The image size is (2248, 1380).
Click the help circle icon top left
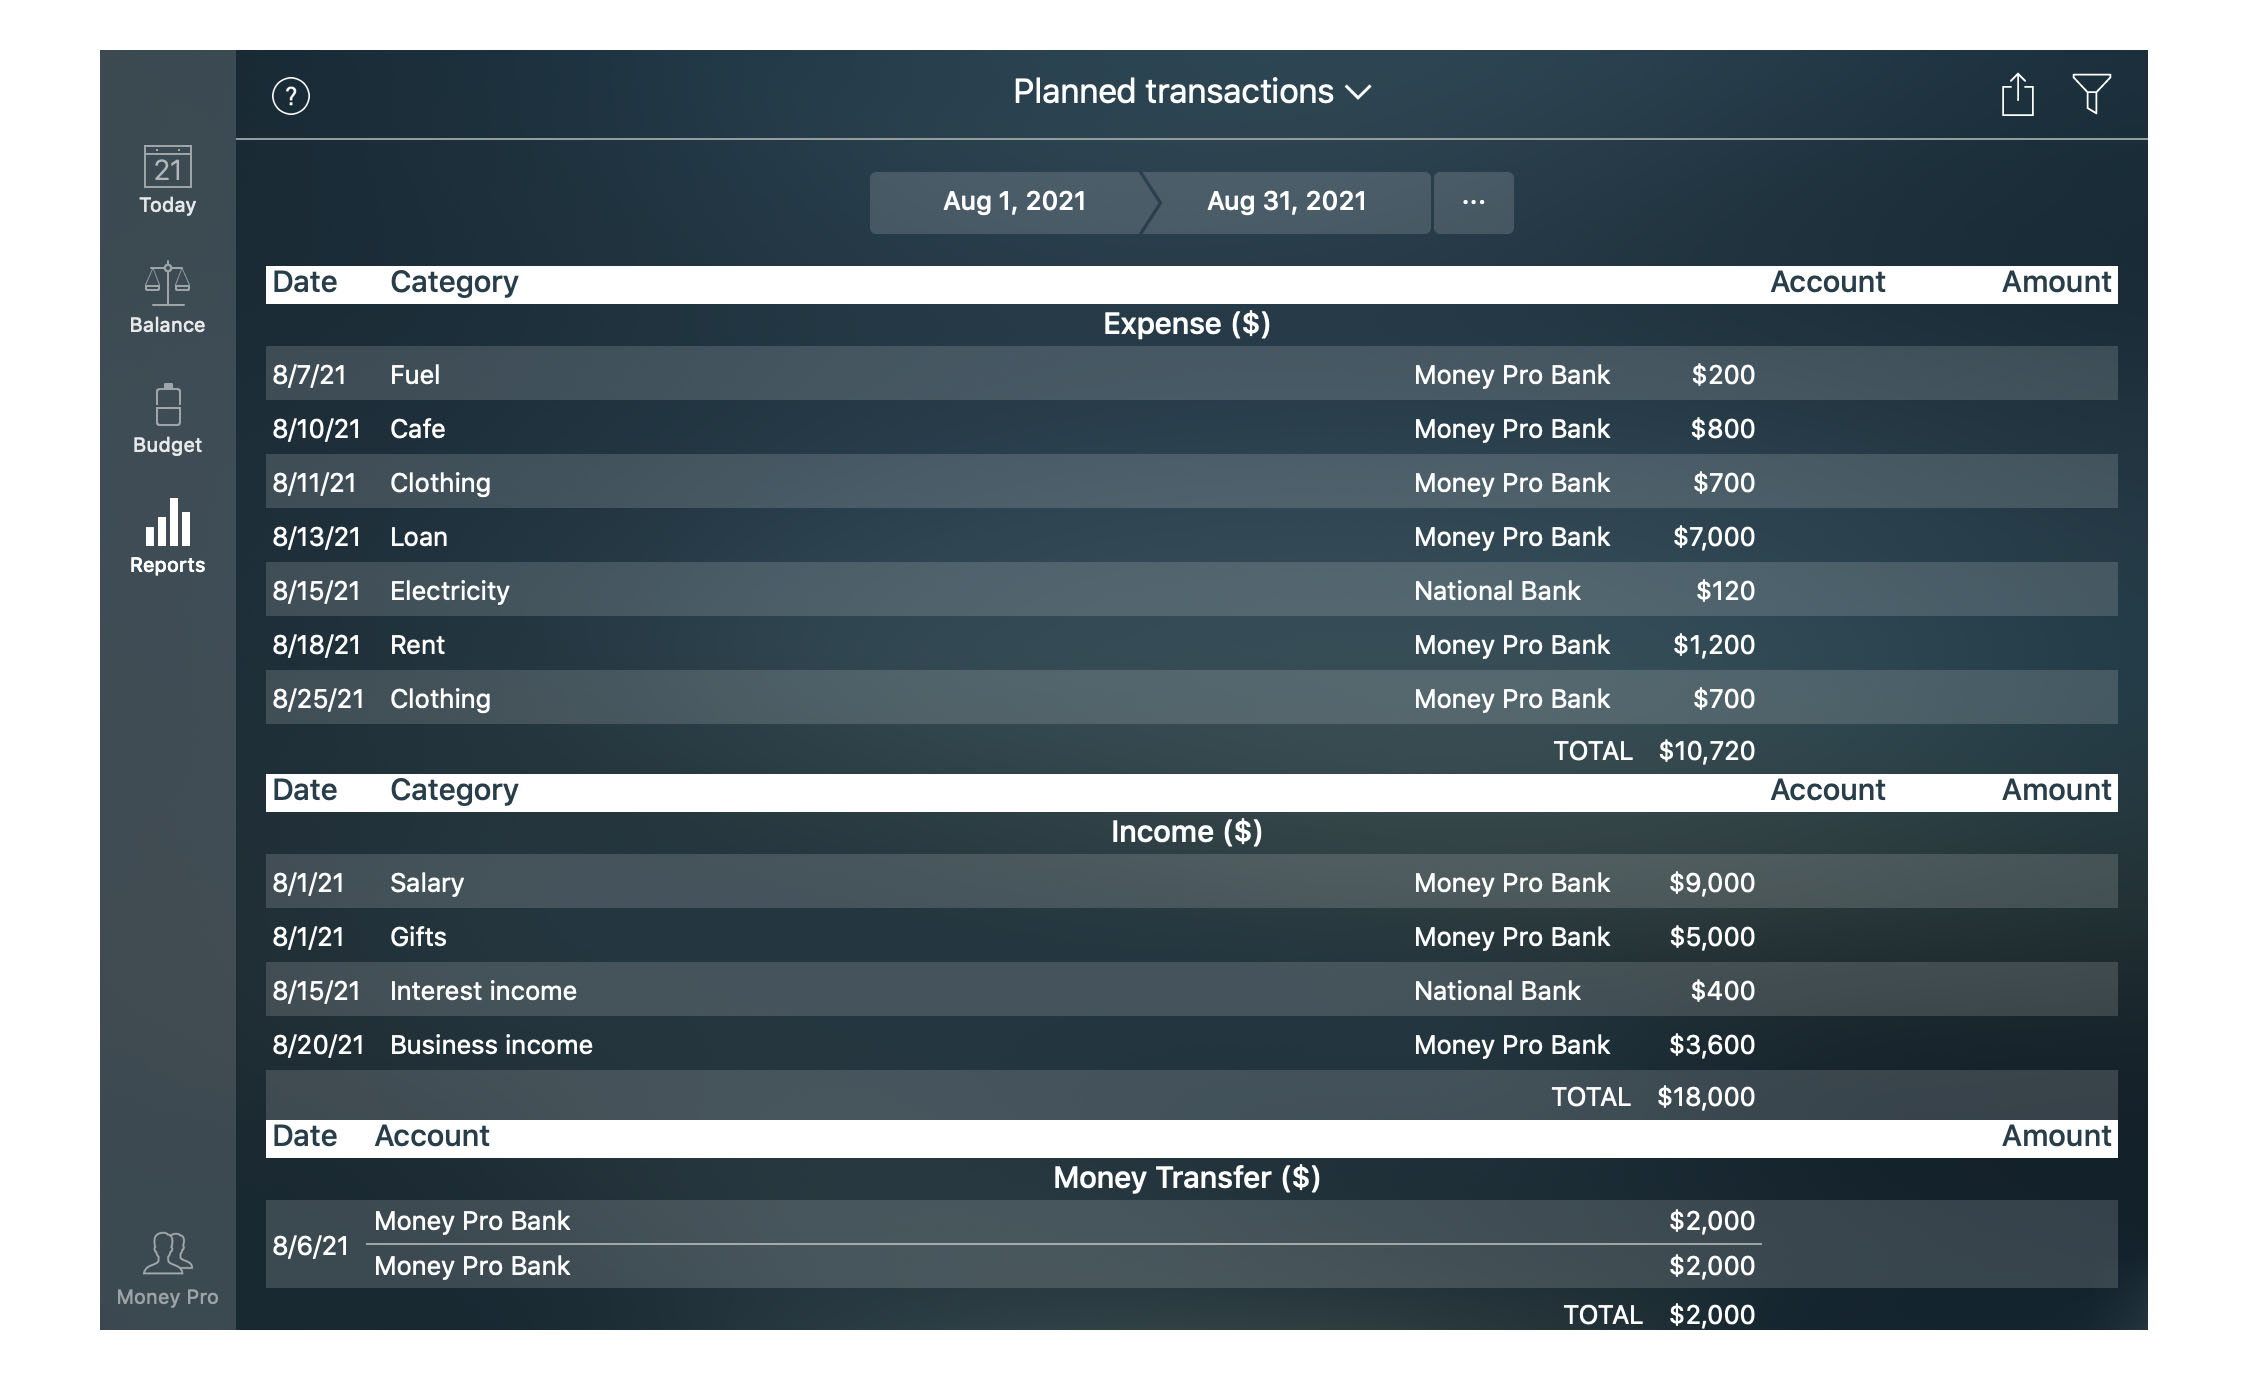[291, 95]
